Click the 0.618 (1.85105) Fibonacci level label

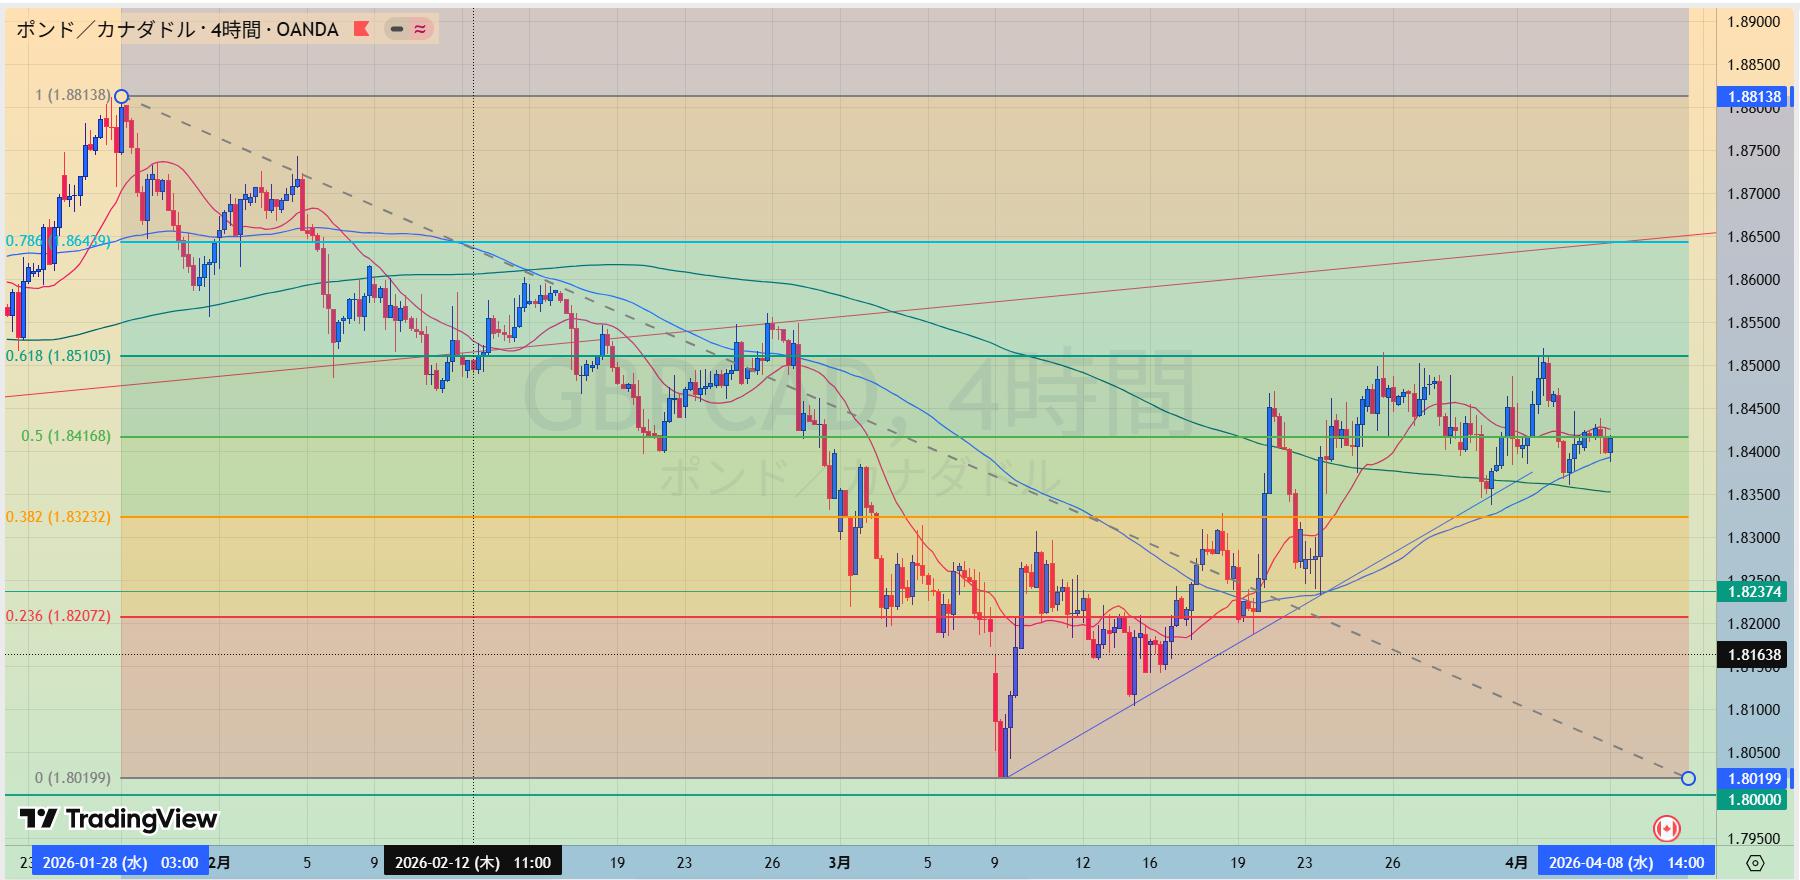tap(58, 355)
